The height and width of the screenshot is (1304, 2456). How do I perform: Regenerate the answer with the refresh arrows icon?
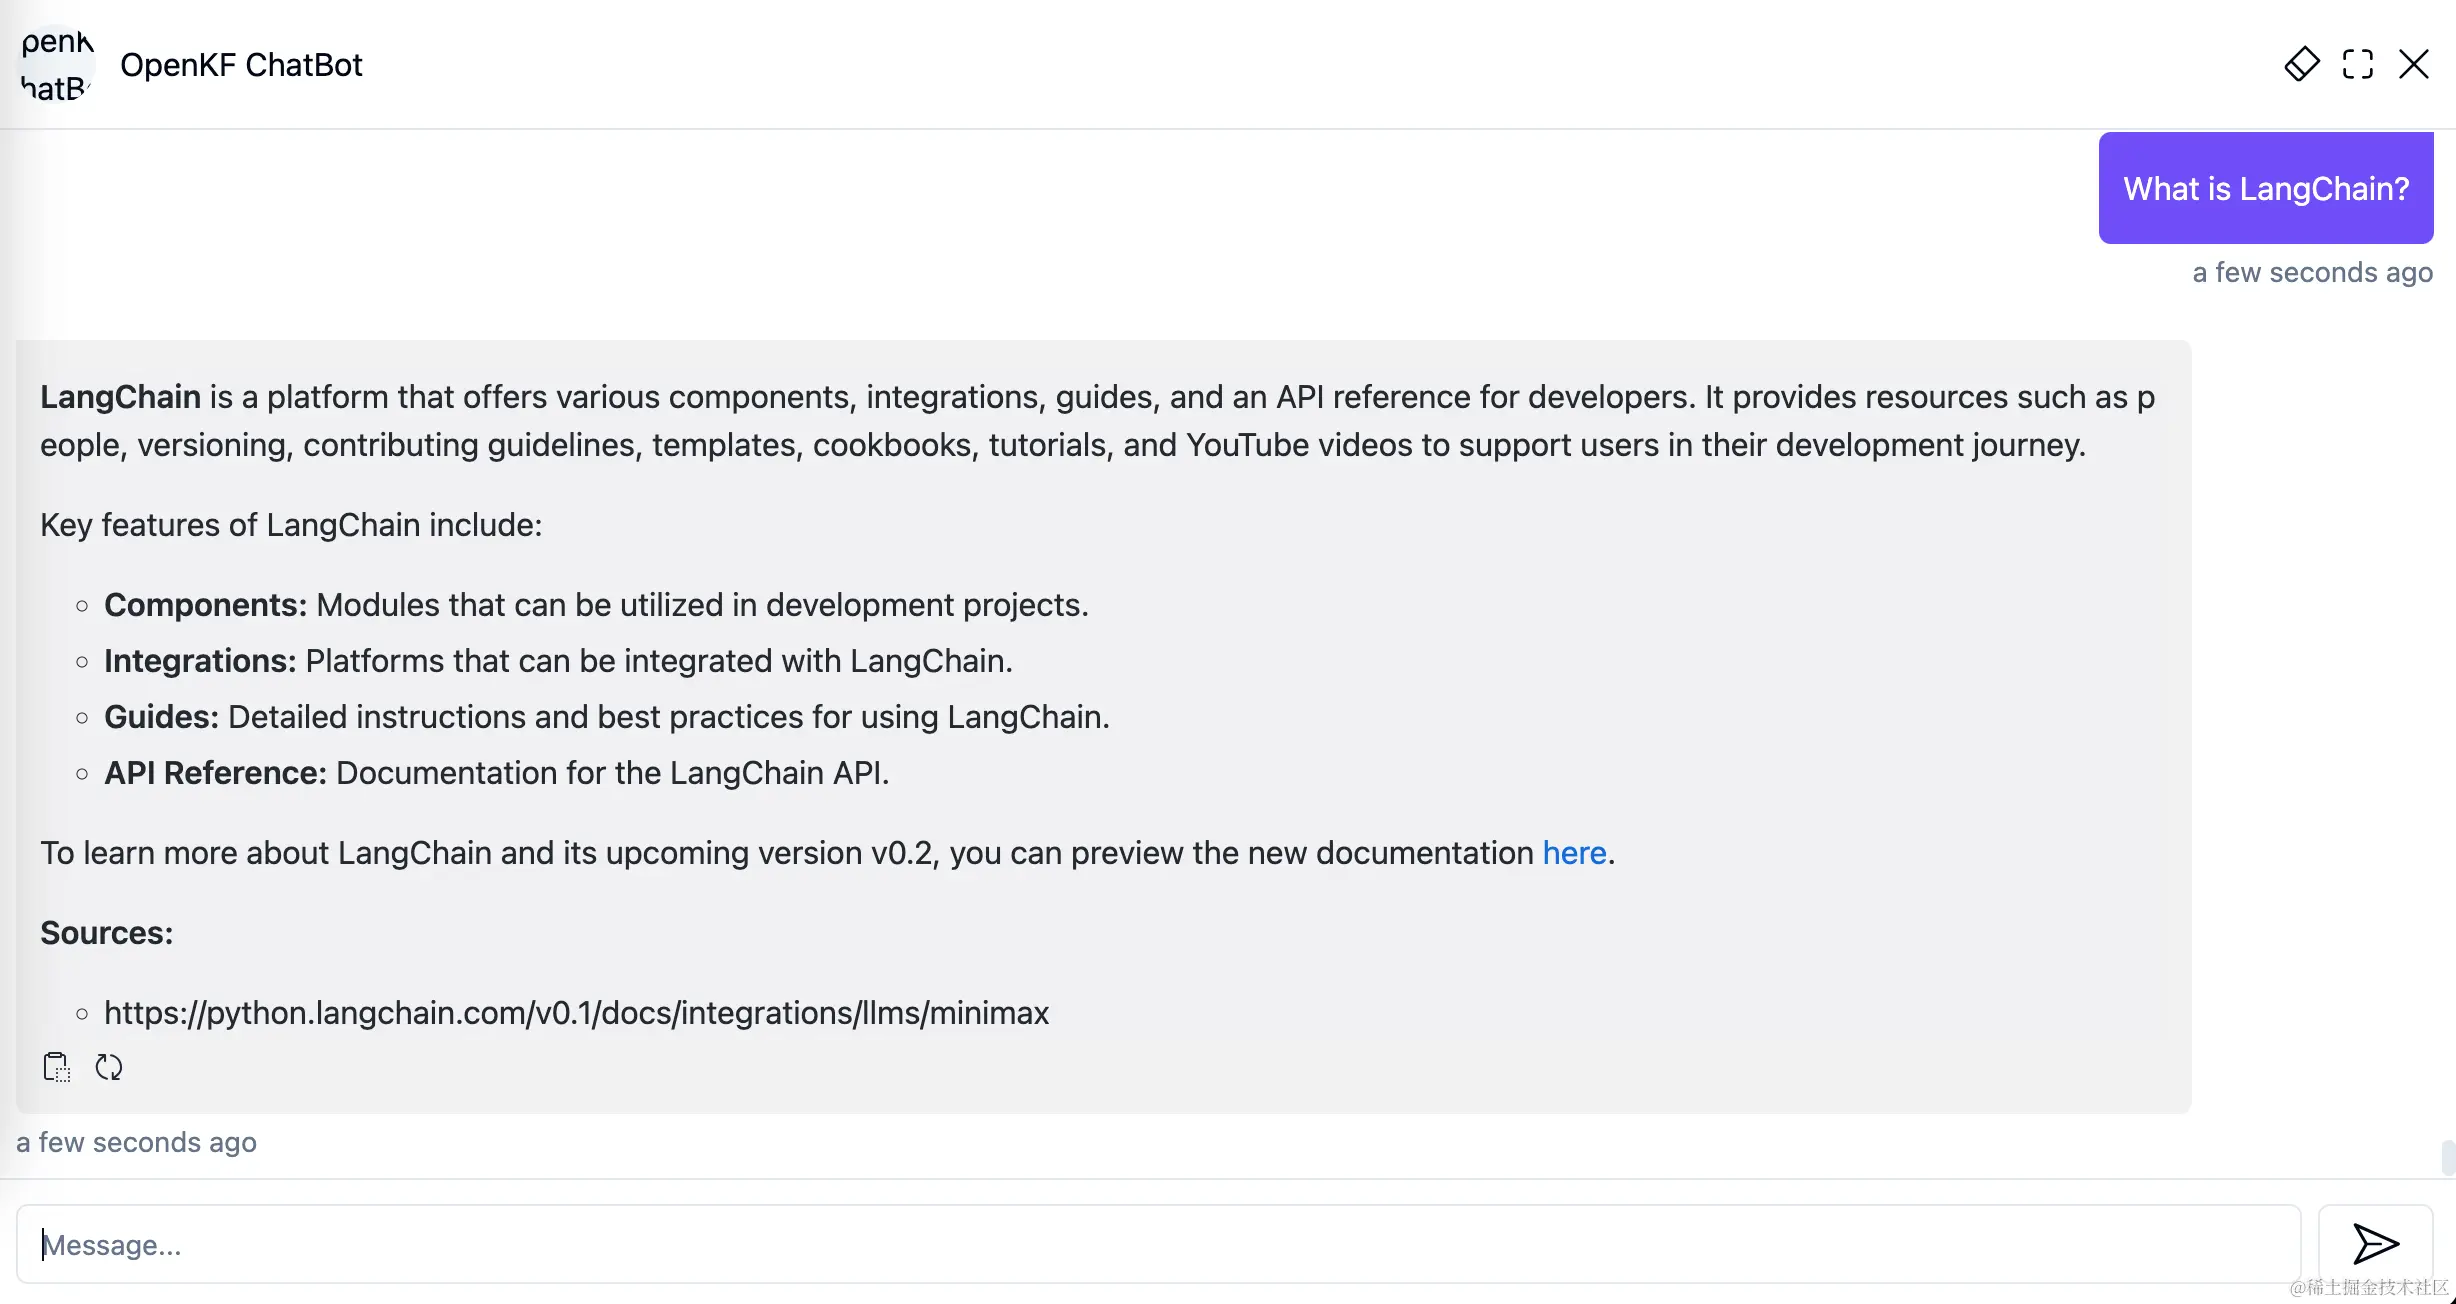pyautogui.click(x=108, y=1067)
